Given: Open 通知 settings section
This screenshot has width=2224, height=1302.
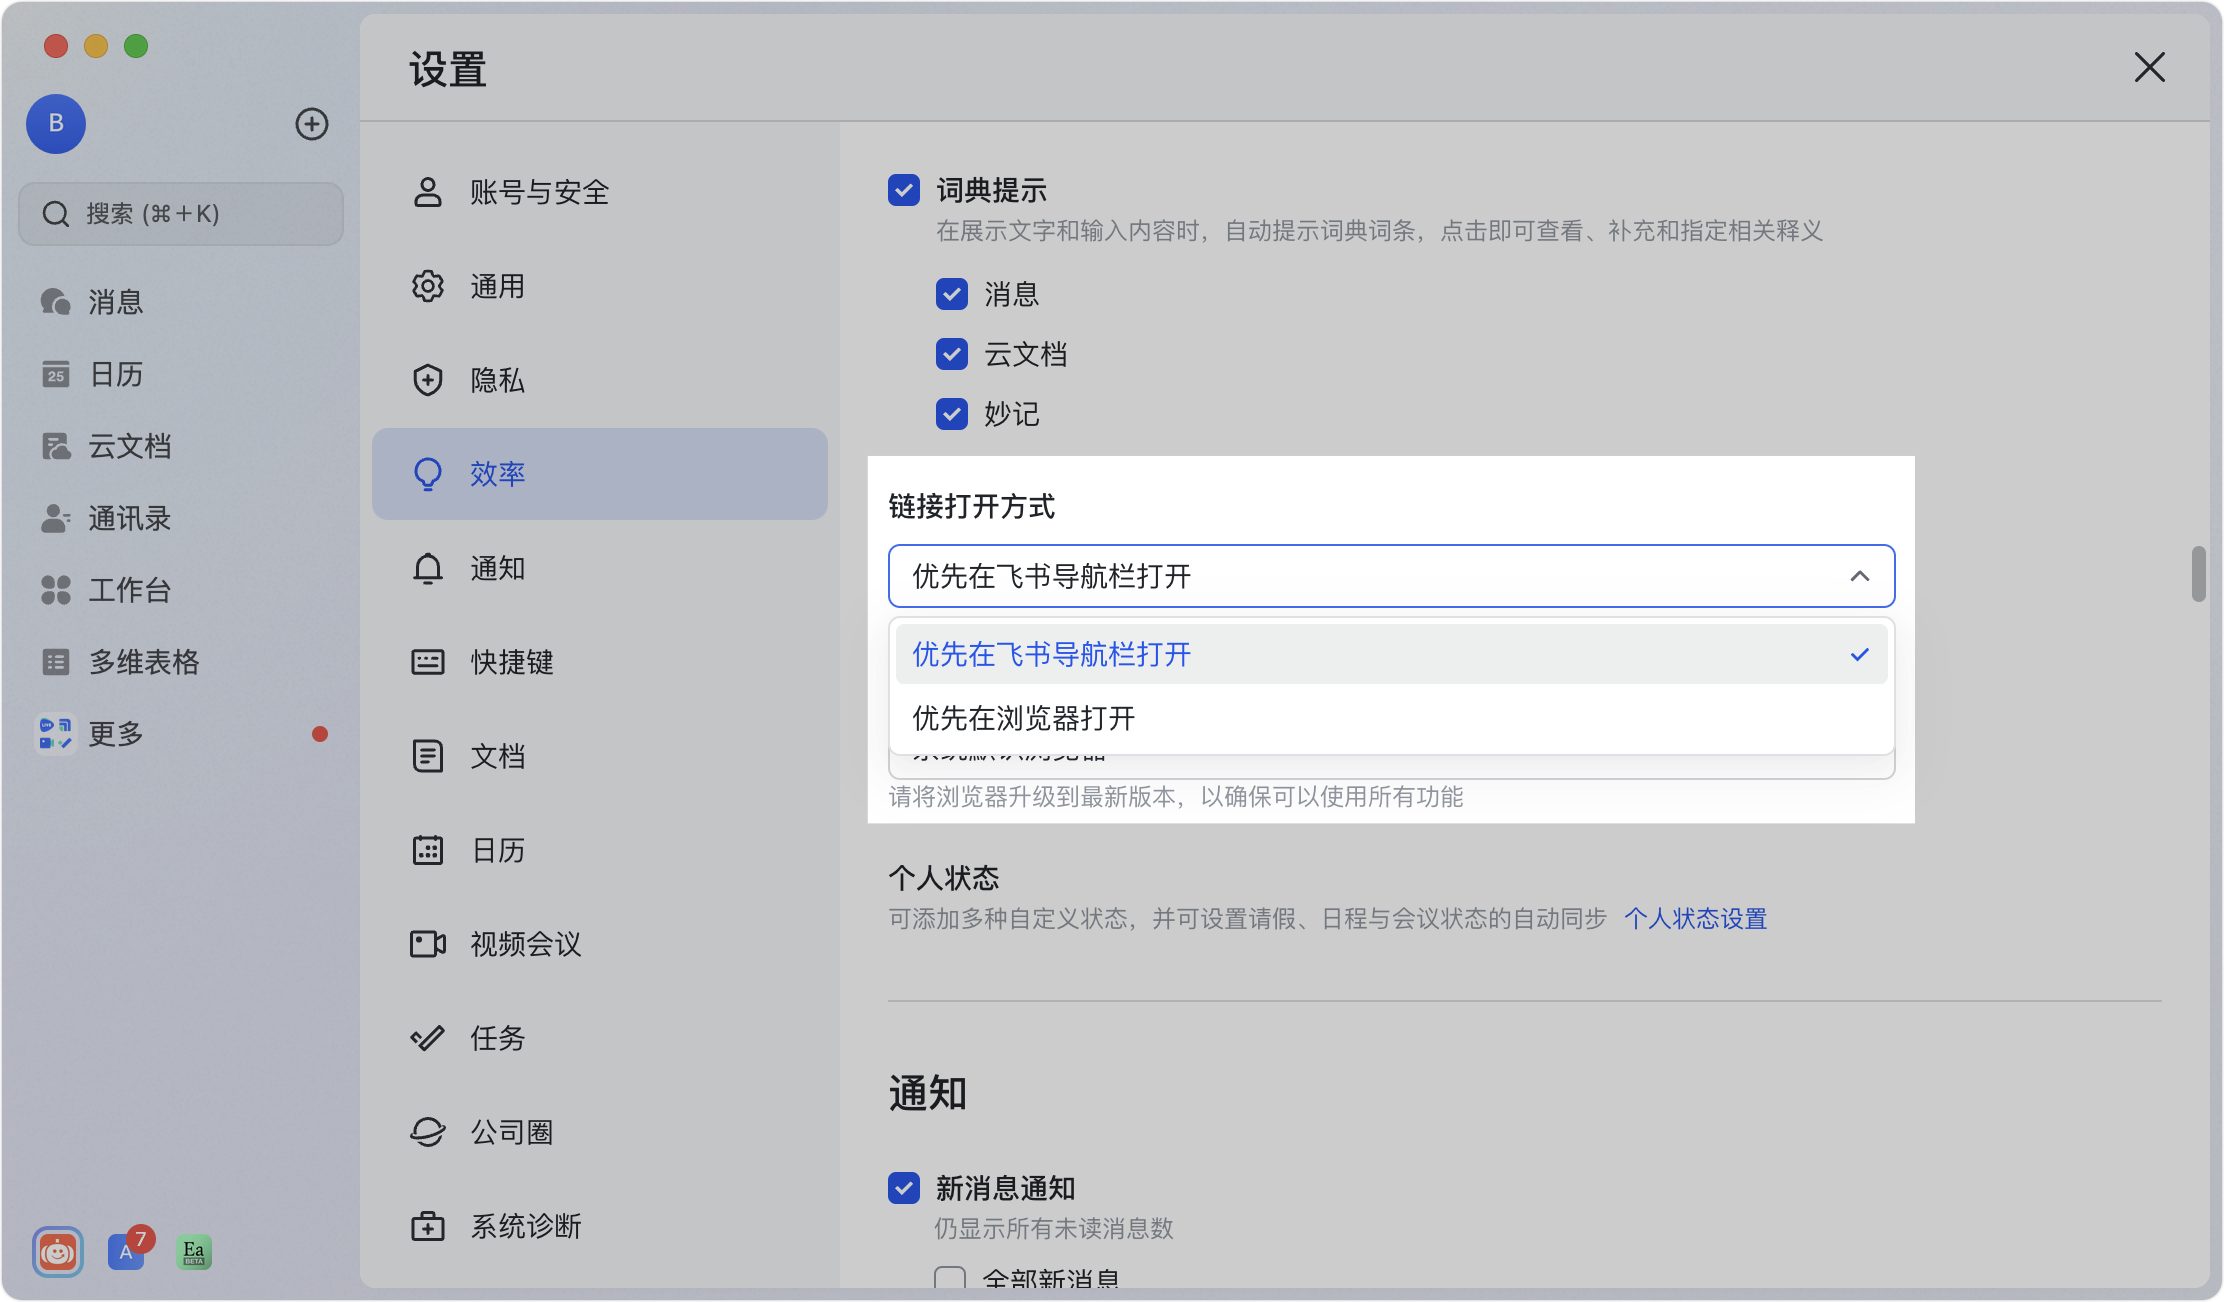Looking at the screenshot, I should click(x=600, y=568).
